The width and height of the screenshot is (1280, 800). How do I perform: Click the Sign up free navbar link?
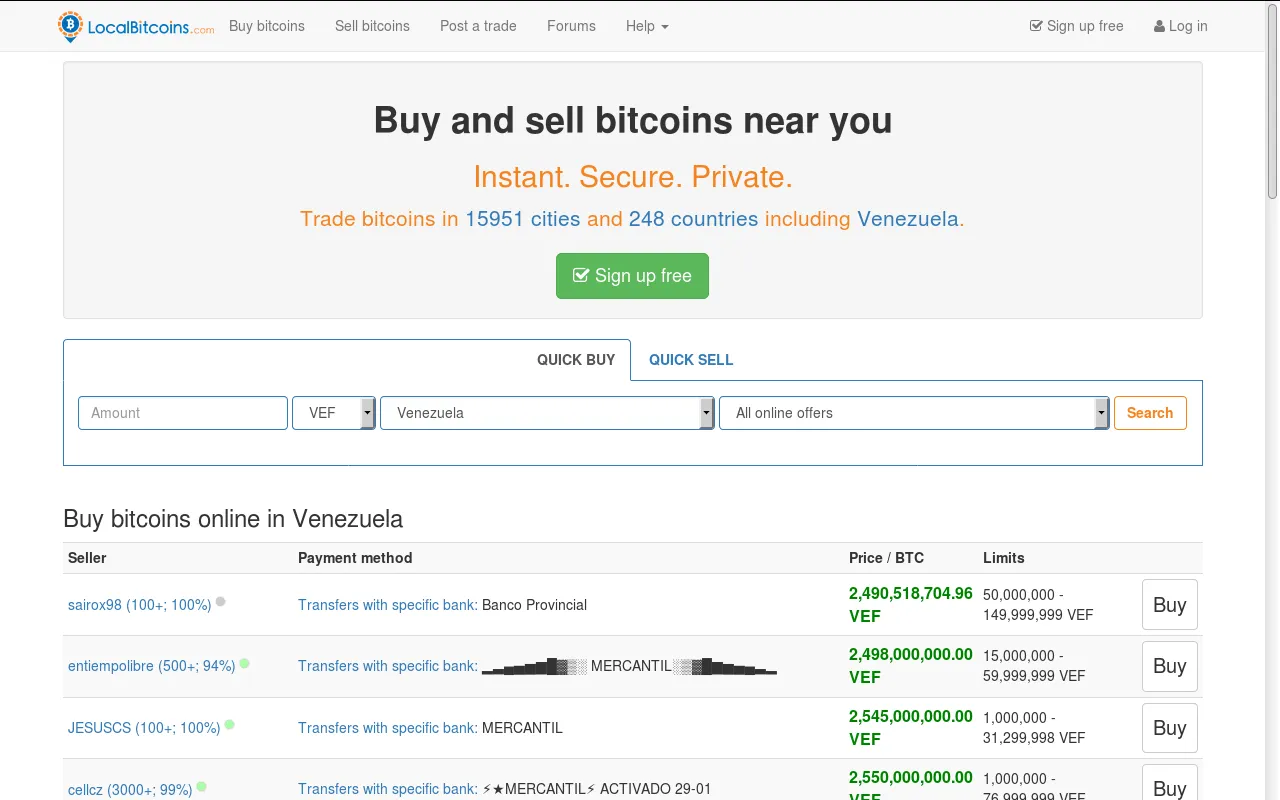point(1076,26)
